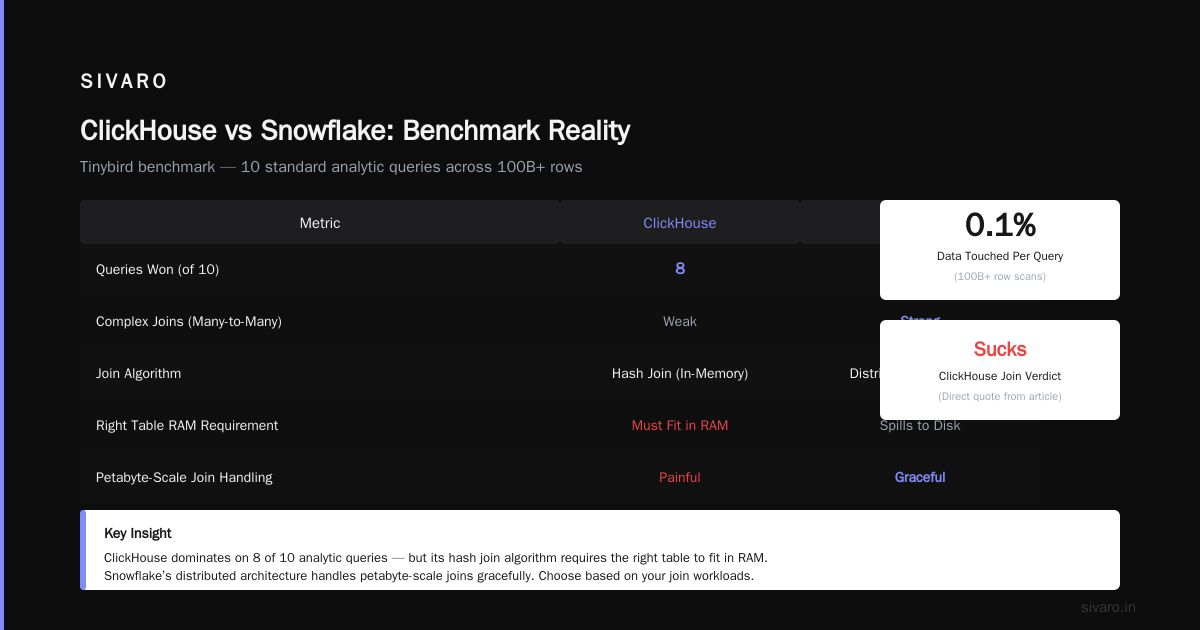Select the 'ClickHouse Join Verdict' caption
This screenshot has width=1200, height=630.
click(x=1000, y=376)
